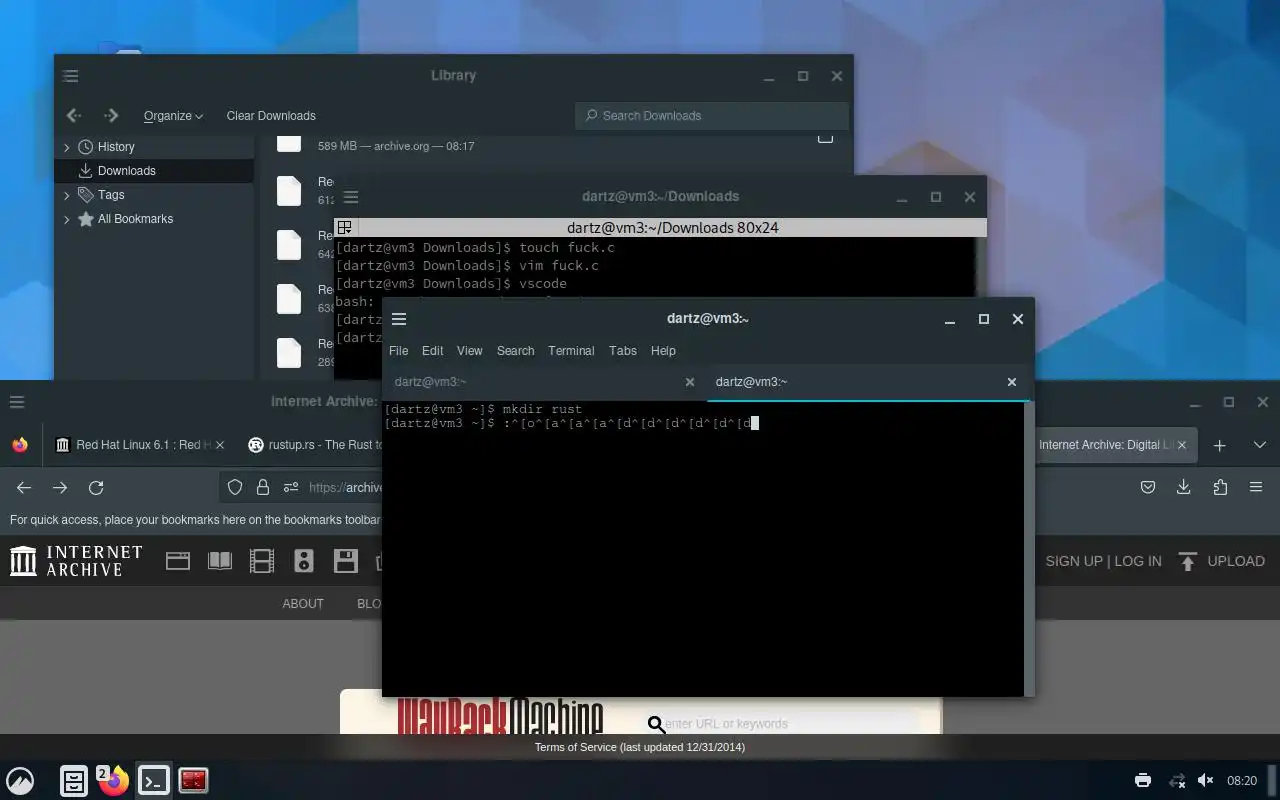Open the application launcher in taskbar

[20, 781]
